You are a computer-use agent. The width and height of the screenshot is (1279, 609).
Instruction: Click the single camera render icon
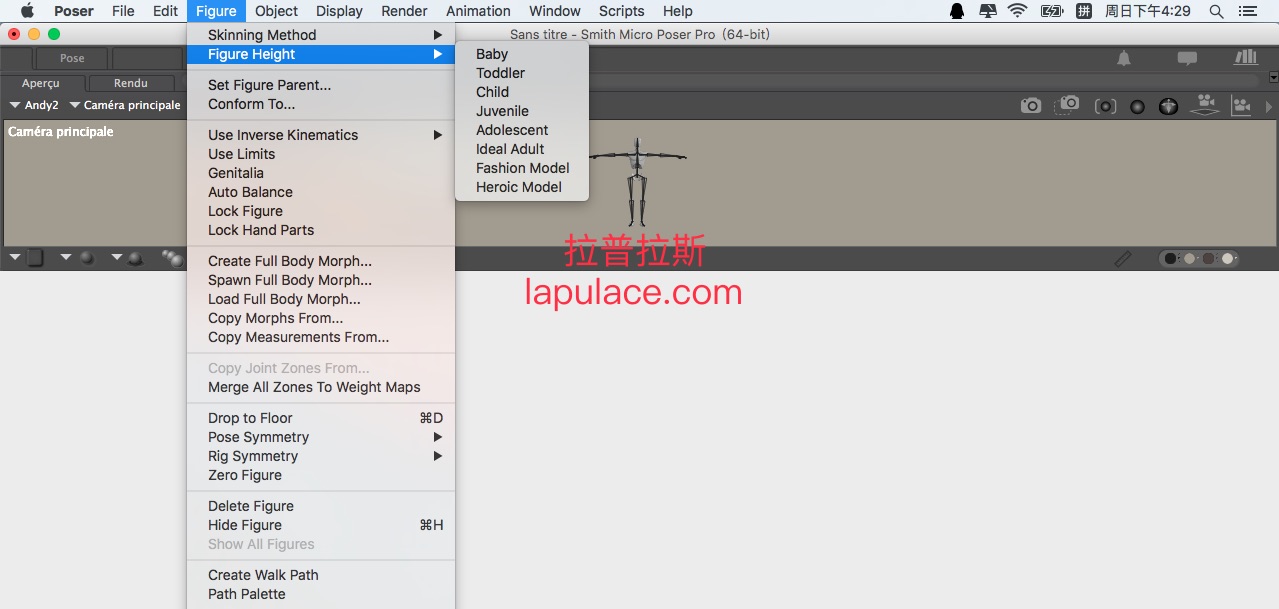1031,105
